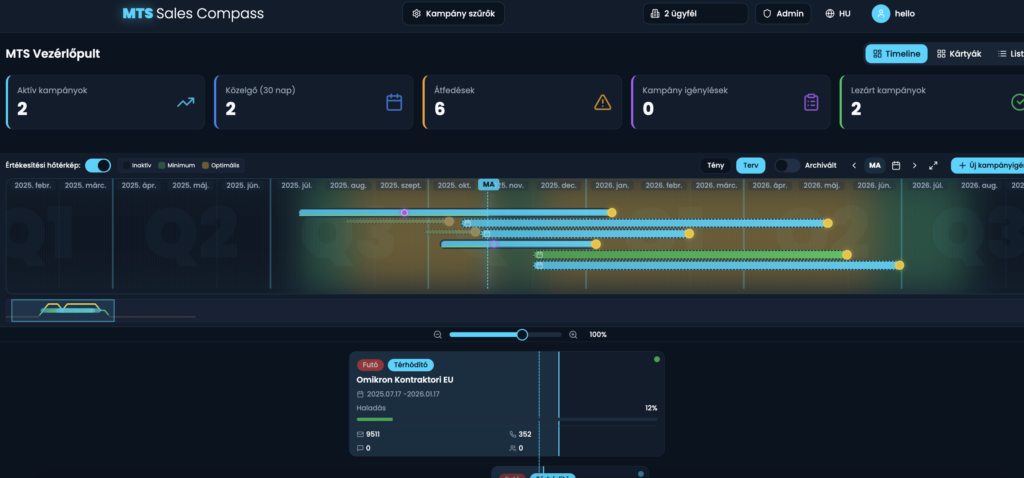Screen dimensions: 1024x478
Task: Click the Futó status badge on Omikron card
Action: pyautogui.click(x=370, y=365)
